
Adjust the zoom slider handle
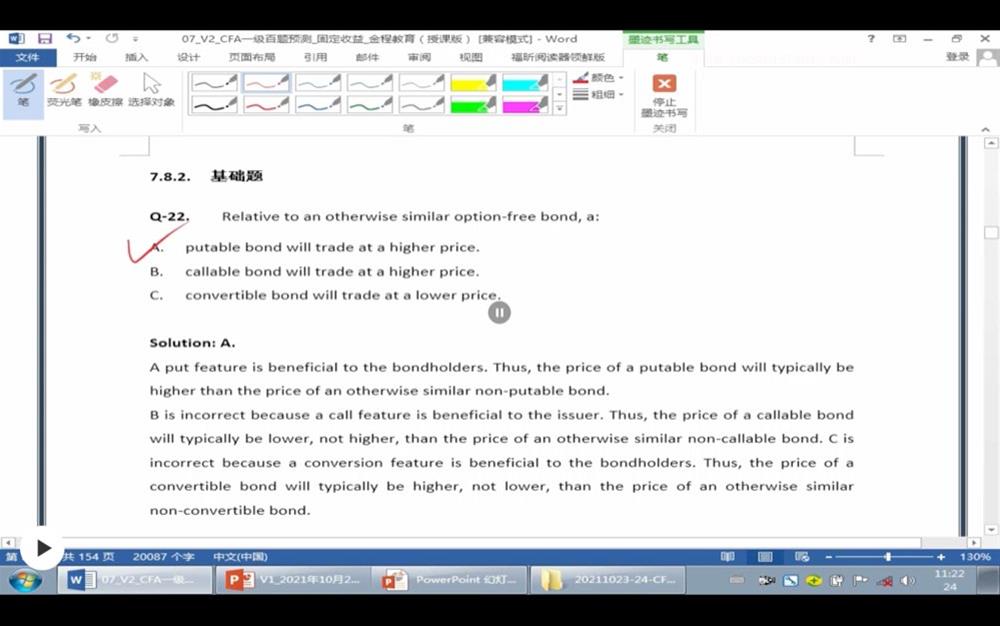pos(888,557)
